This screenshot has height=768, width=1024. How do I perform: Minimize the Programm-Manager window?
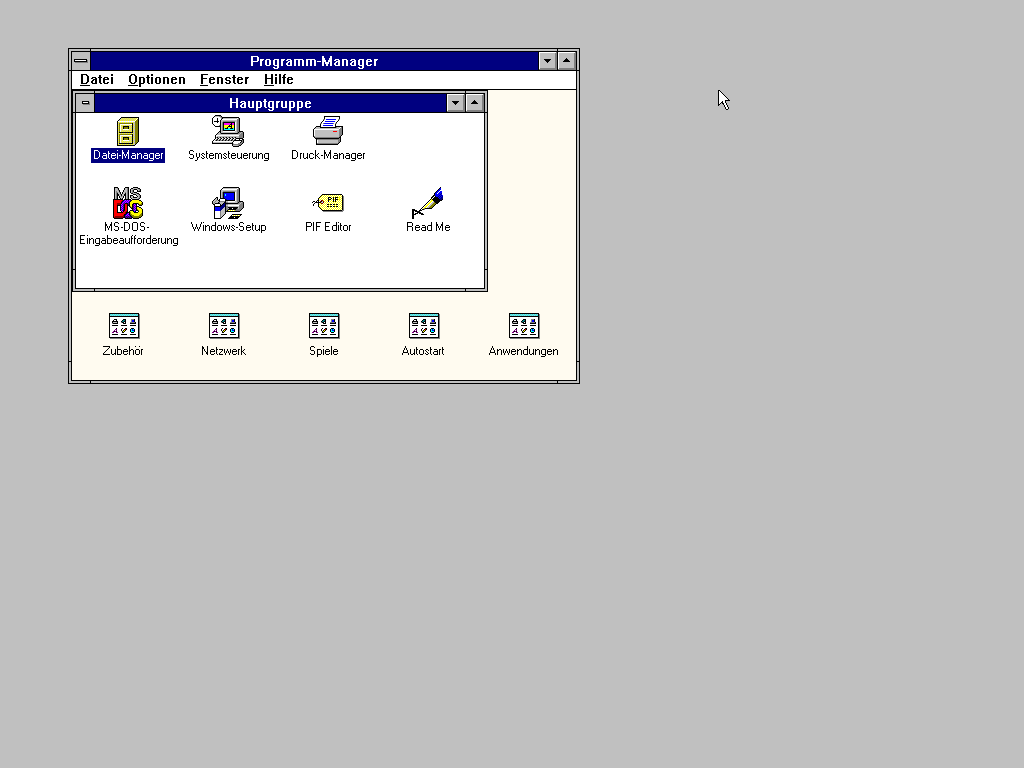pos(547,61)
